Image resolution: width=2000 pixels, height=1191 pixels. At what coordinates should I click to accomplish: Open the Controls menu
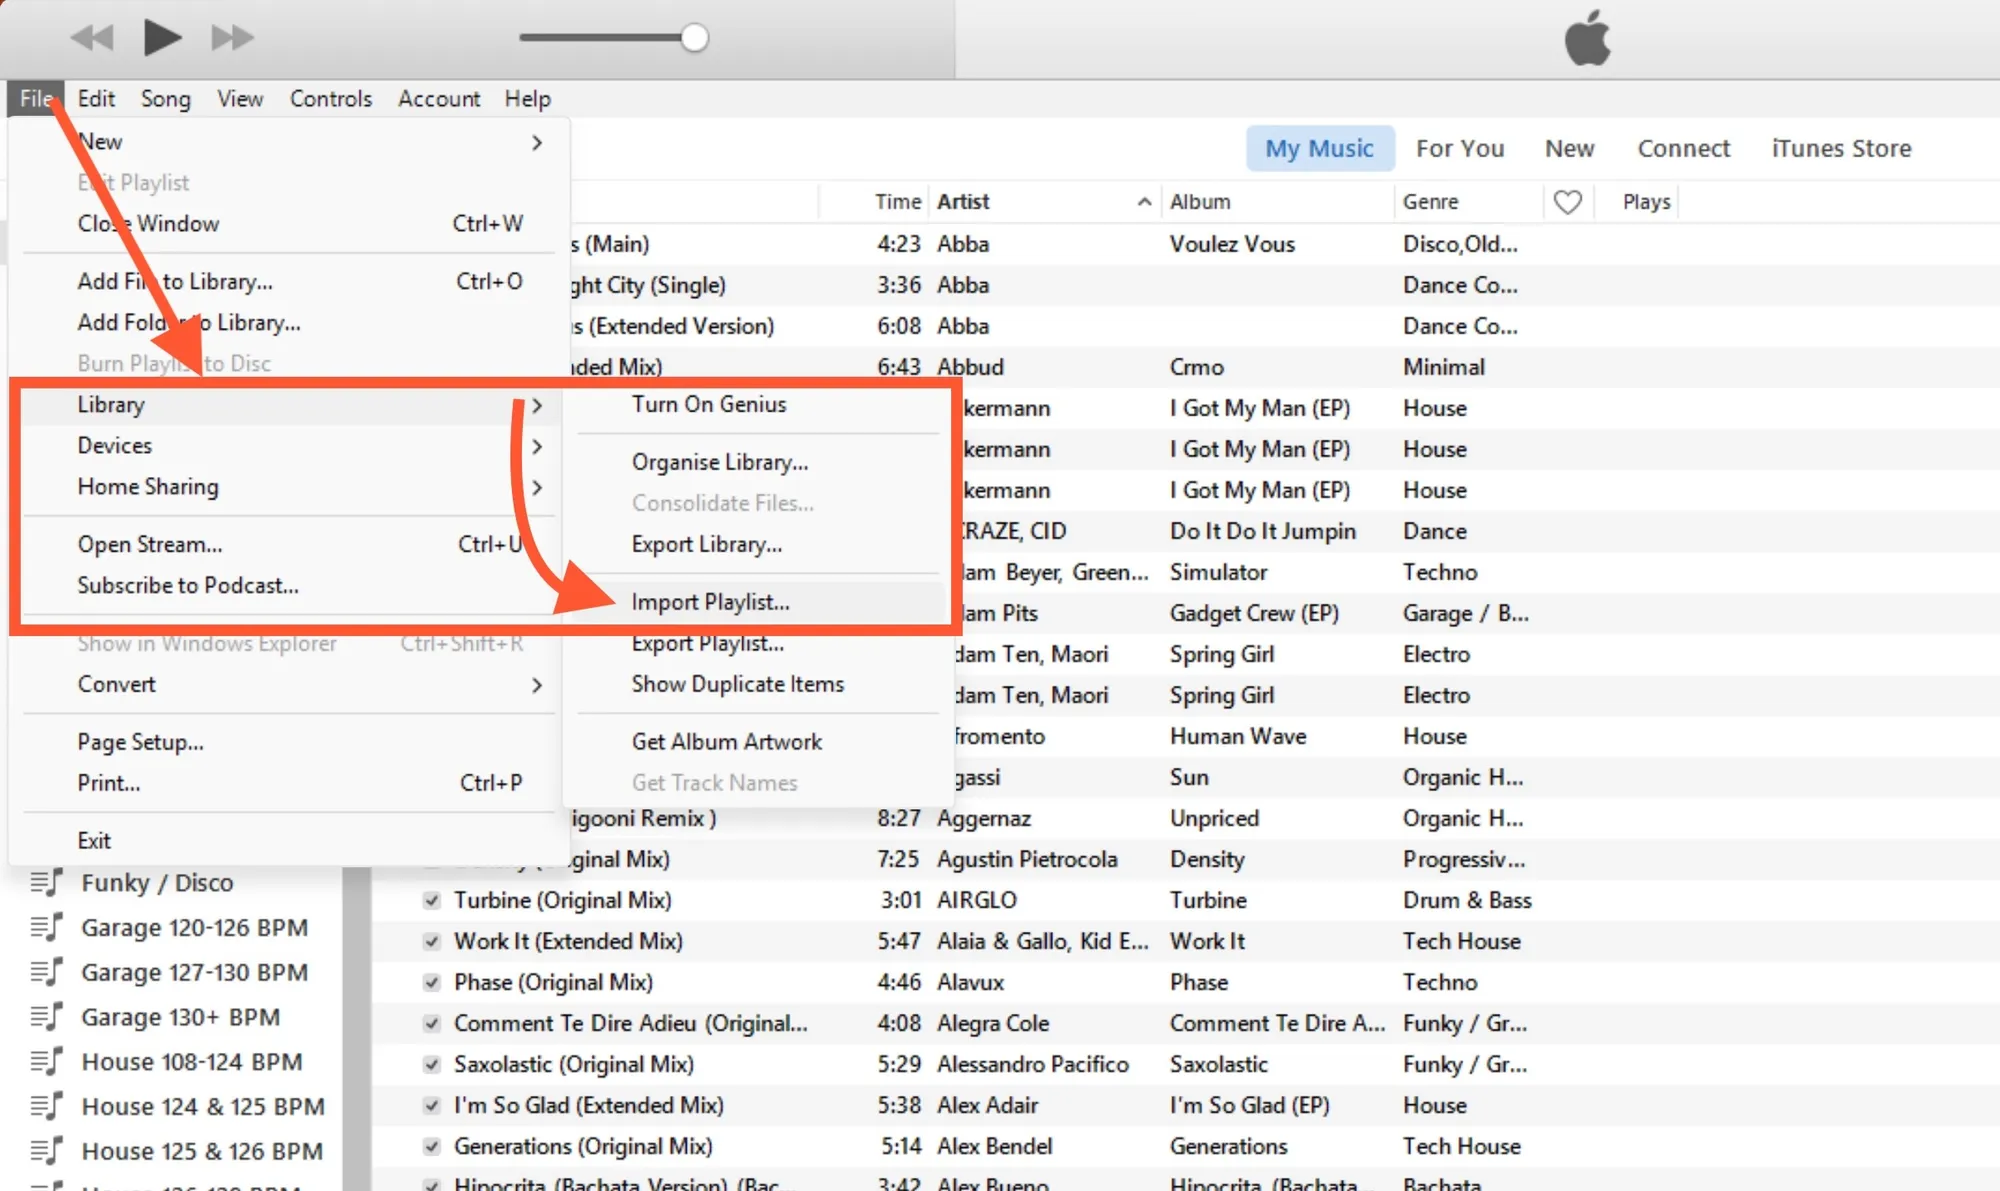(330, 99)
